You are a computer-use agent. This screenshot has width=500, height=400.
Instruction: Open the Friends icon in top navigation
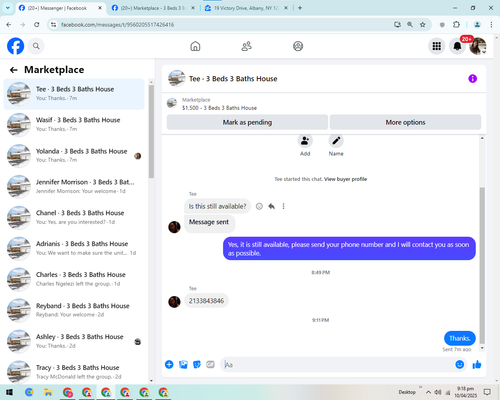pos(246,46)
